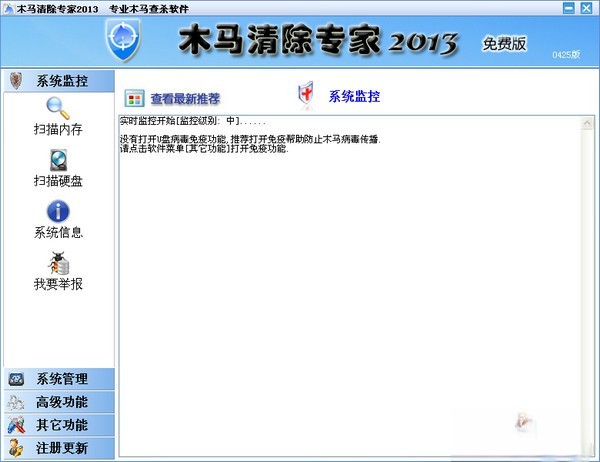Click the 注册更新 user icon
This screenshot has width=600, height=462.
point(16,448)
